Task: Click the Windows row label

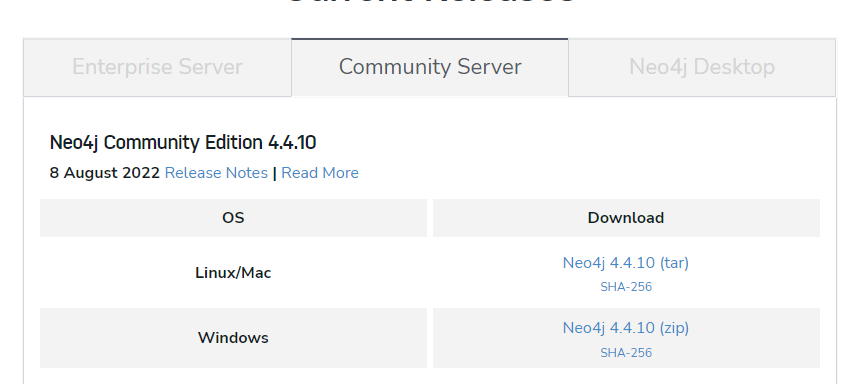Action: (x=233, y=338)
